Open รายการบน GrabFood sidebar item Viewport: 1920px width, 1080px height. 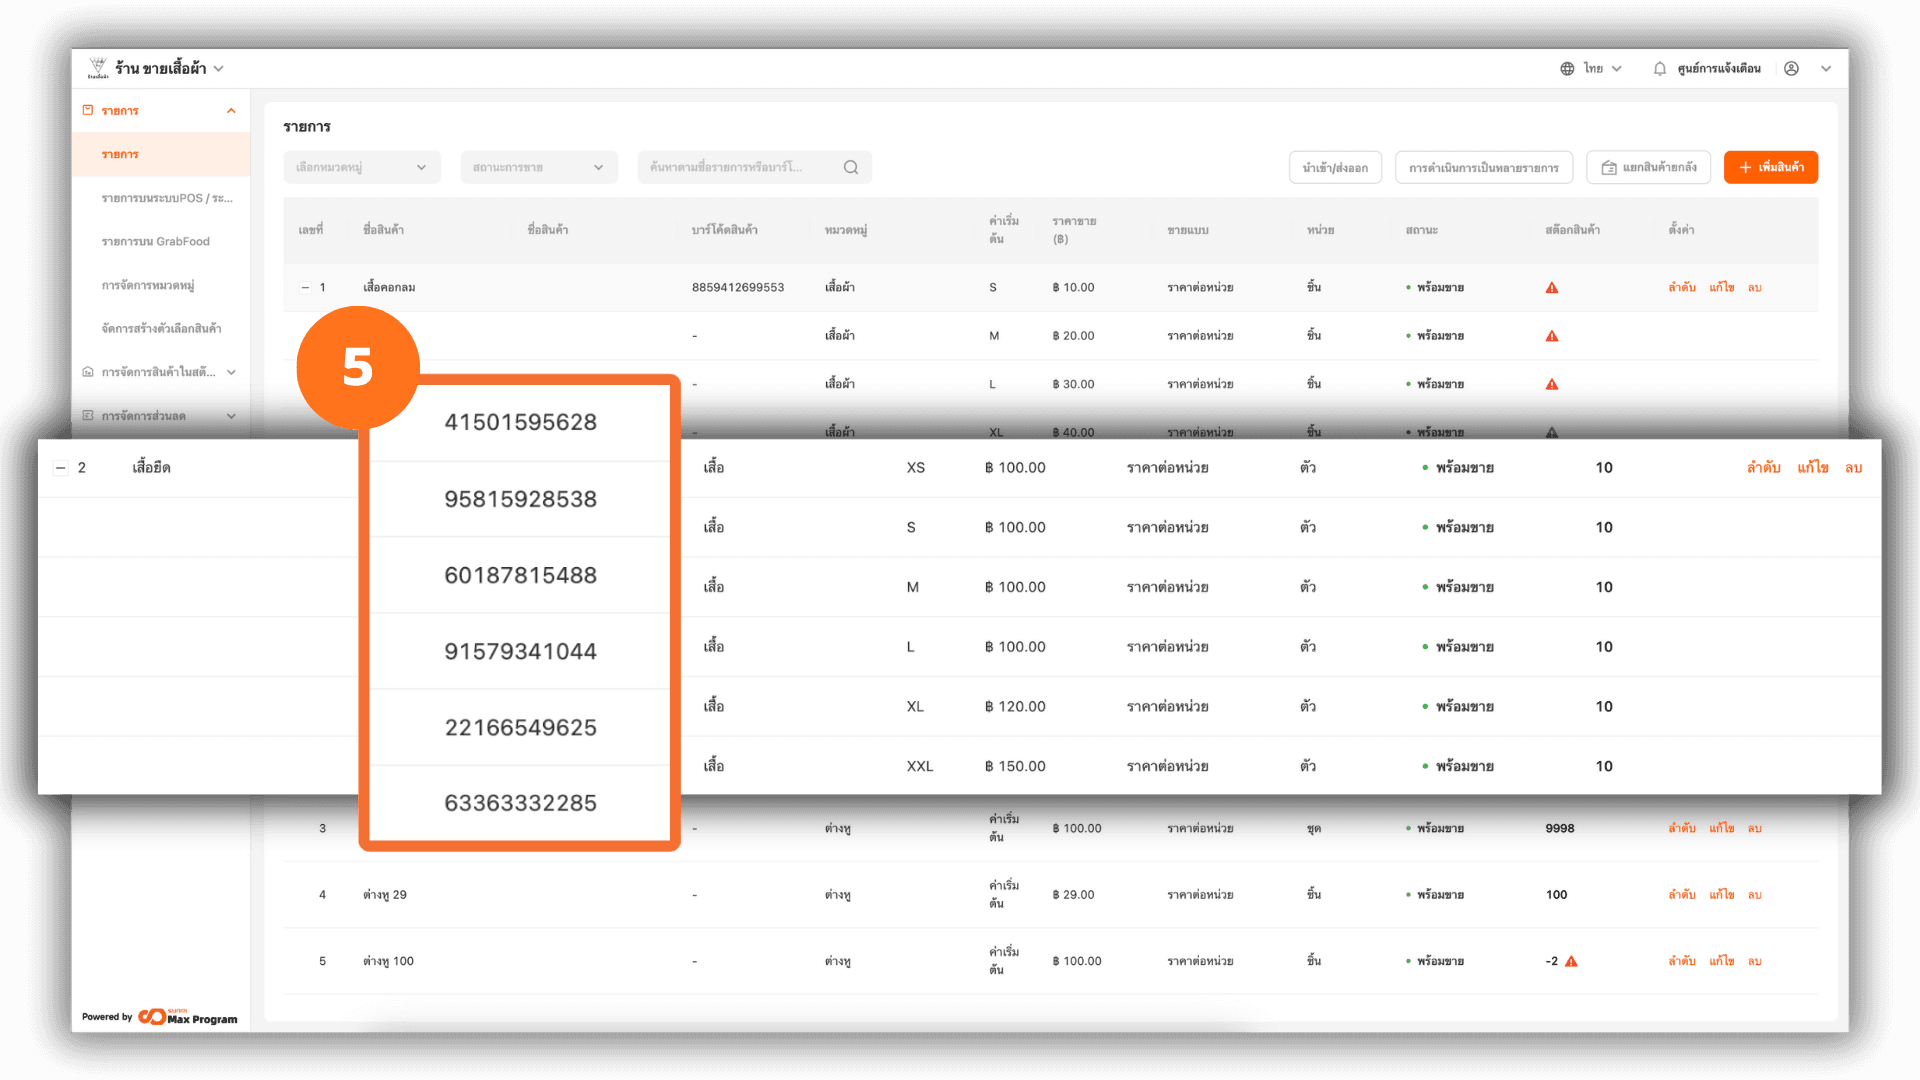pyautogui.click(x=155, y=242)
